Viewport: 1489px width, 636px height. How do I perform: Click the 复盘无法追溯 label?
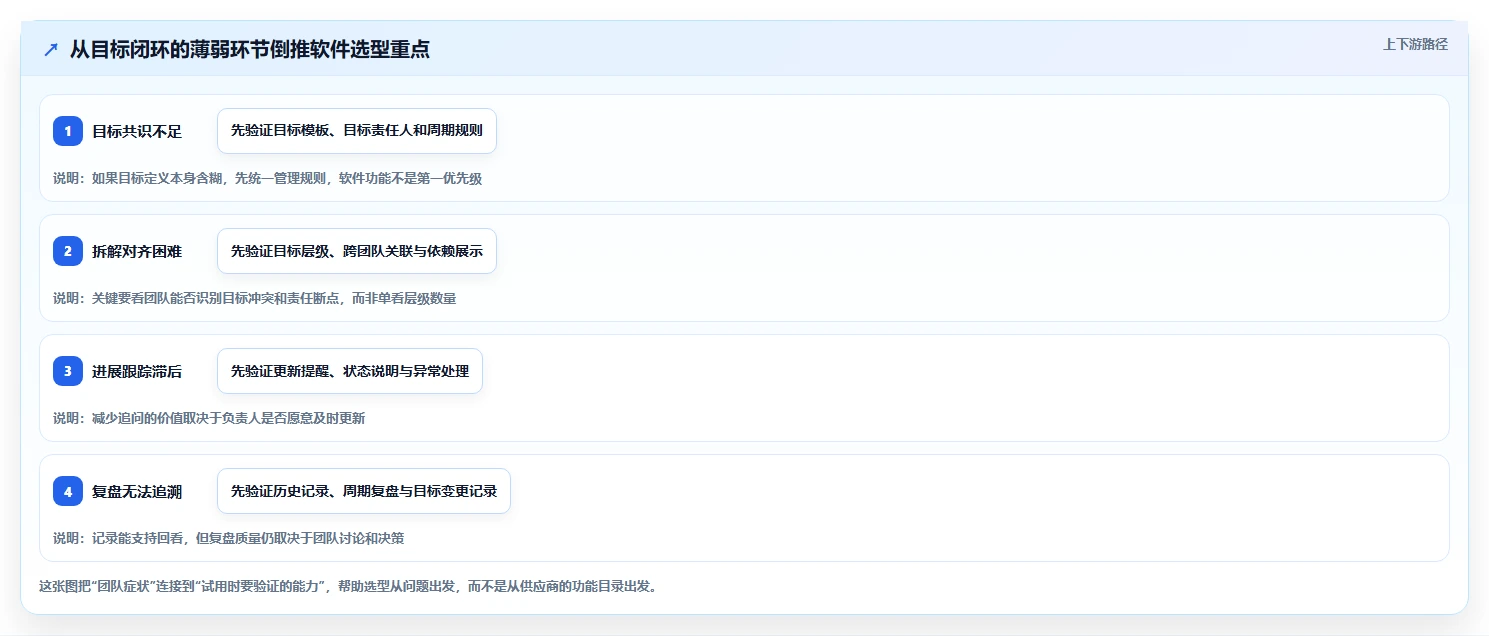point(137,491)
